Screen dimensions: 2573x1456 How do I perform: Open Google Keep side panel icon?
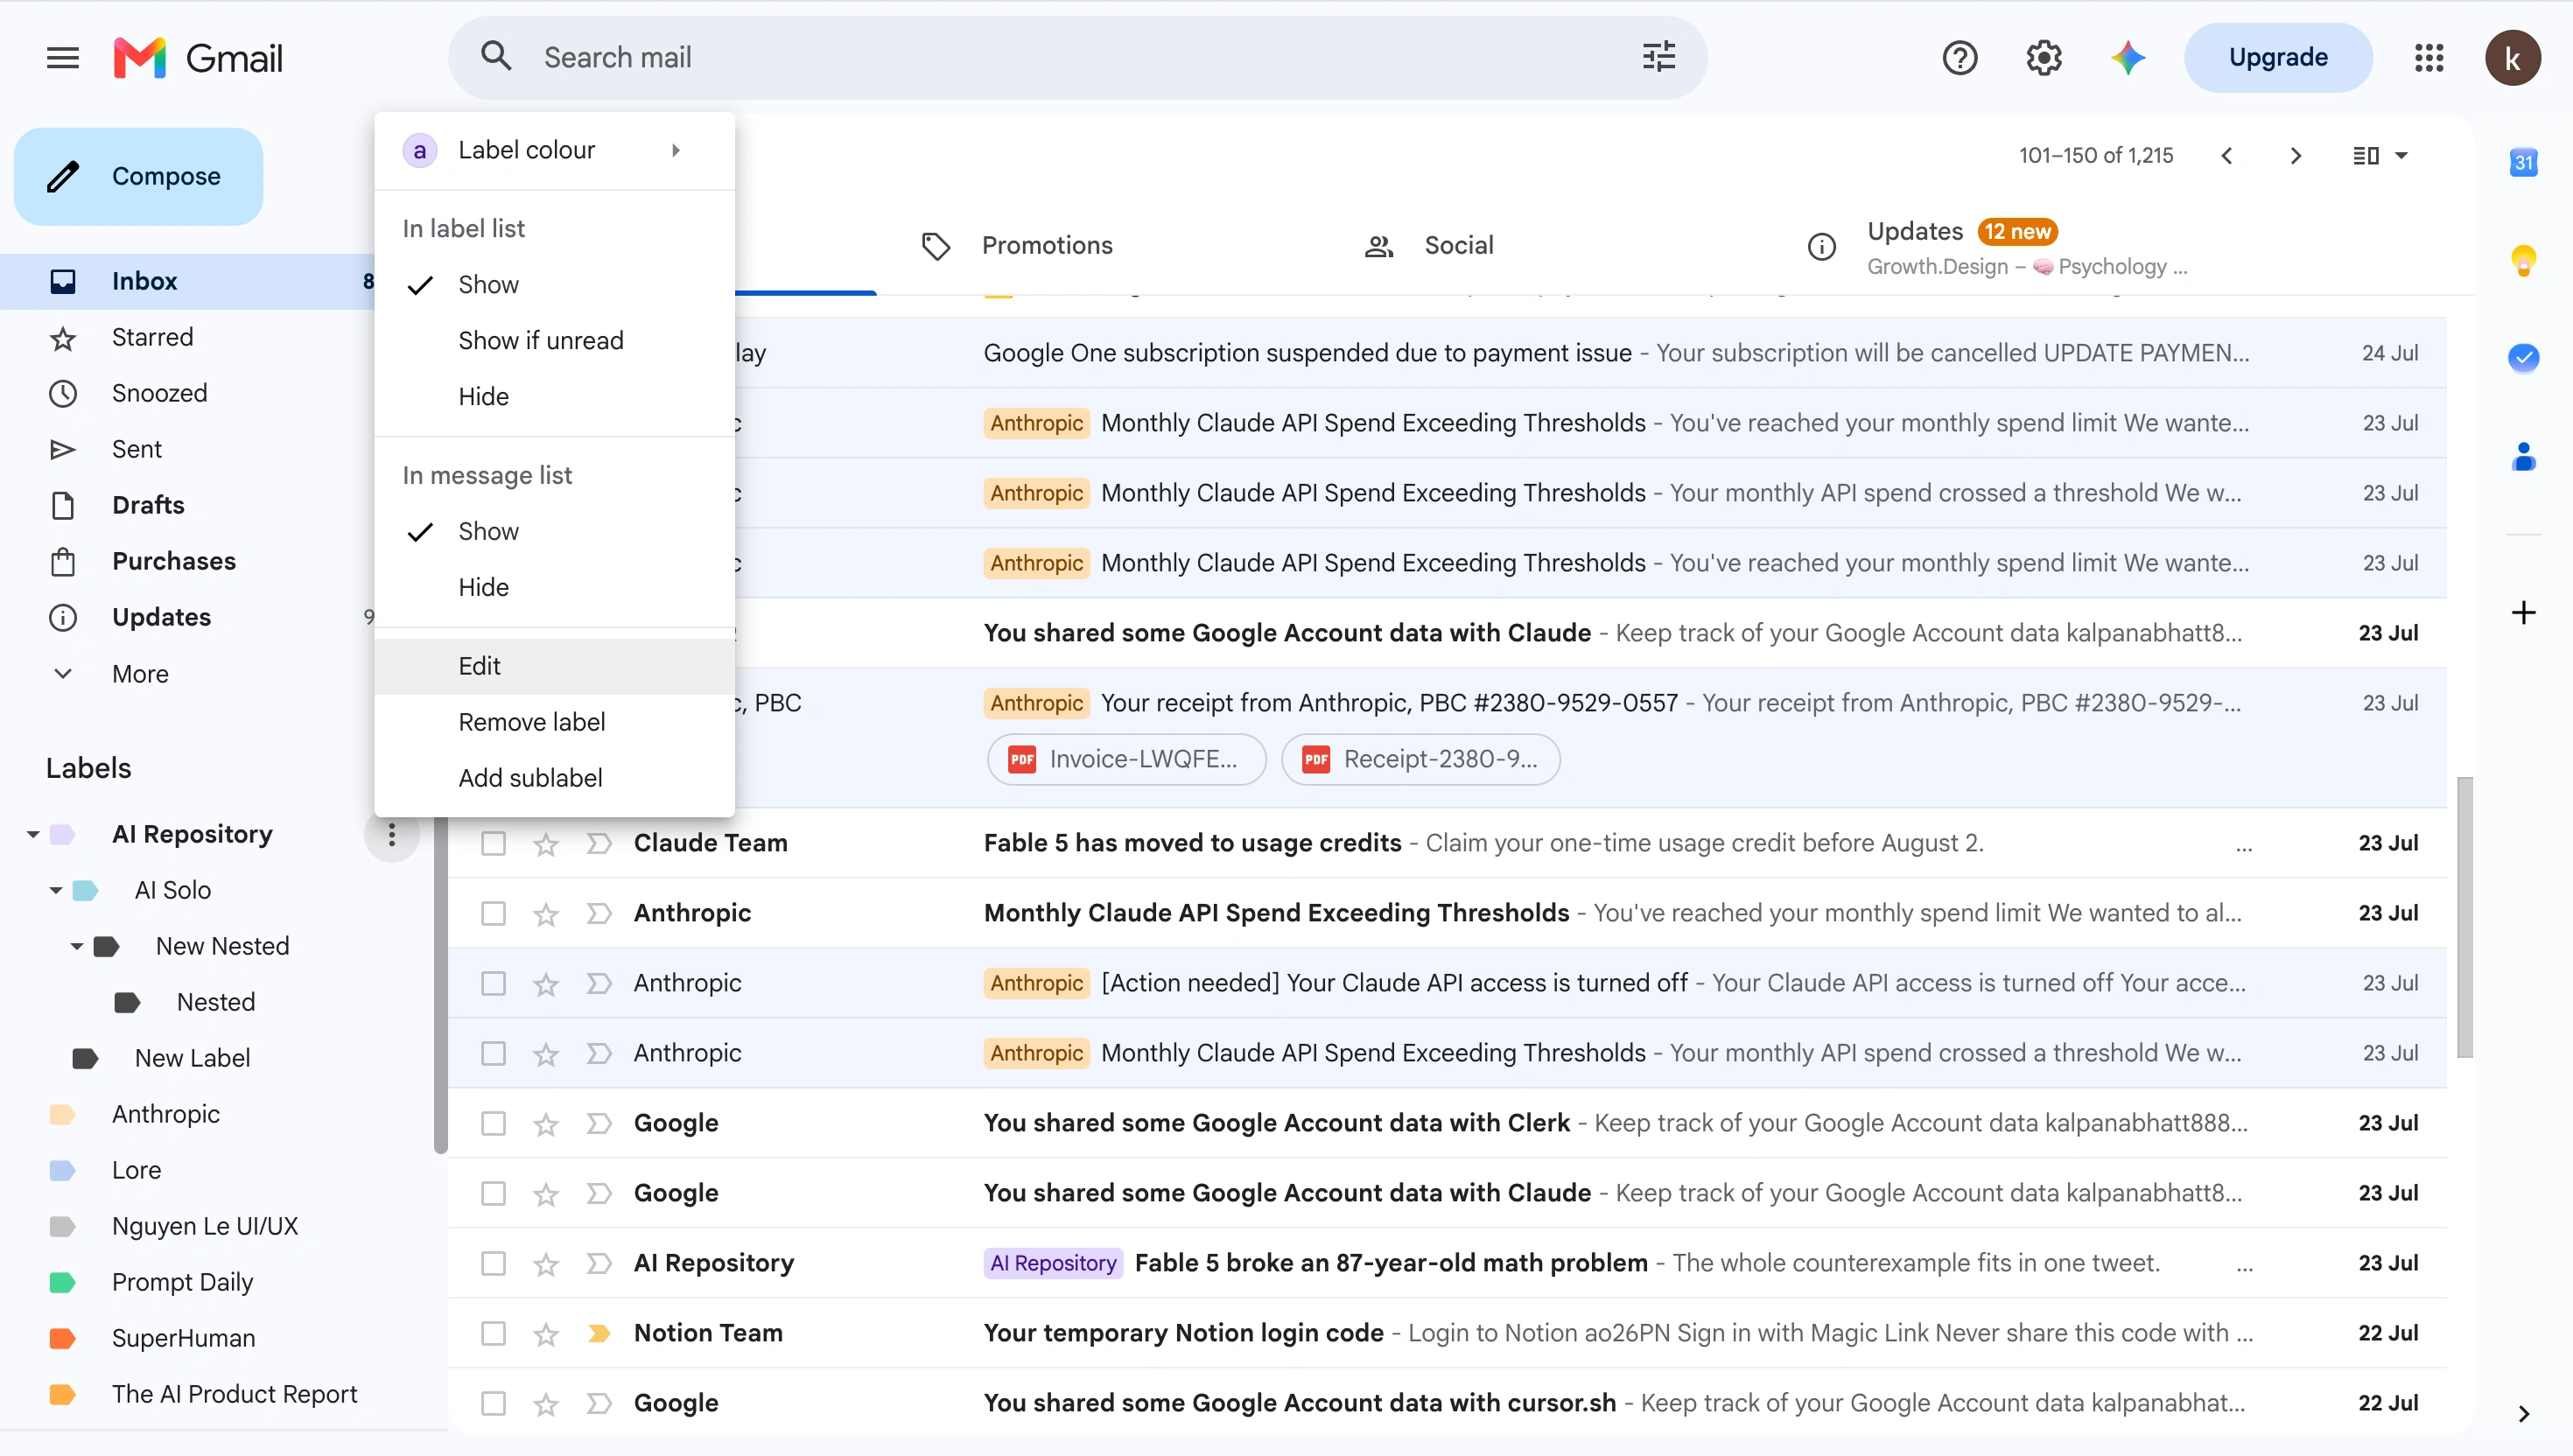point(2523,260)
